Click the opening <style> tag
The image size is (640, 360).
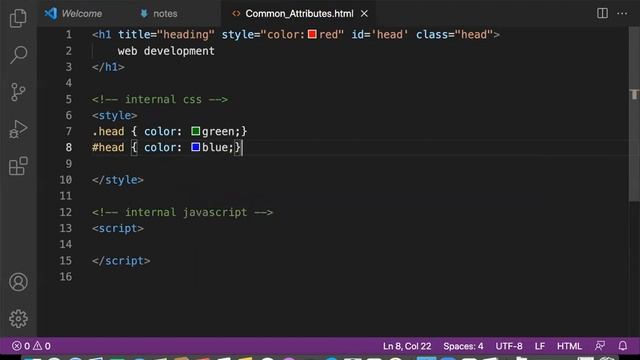click(115, 116)
